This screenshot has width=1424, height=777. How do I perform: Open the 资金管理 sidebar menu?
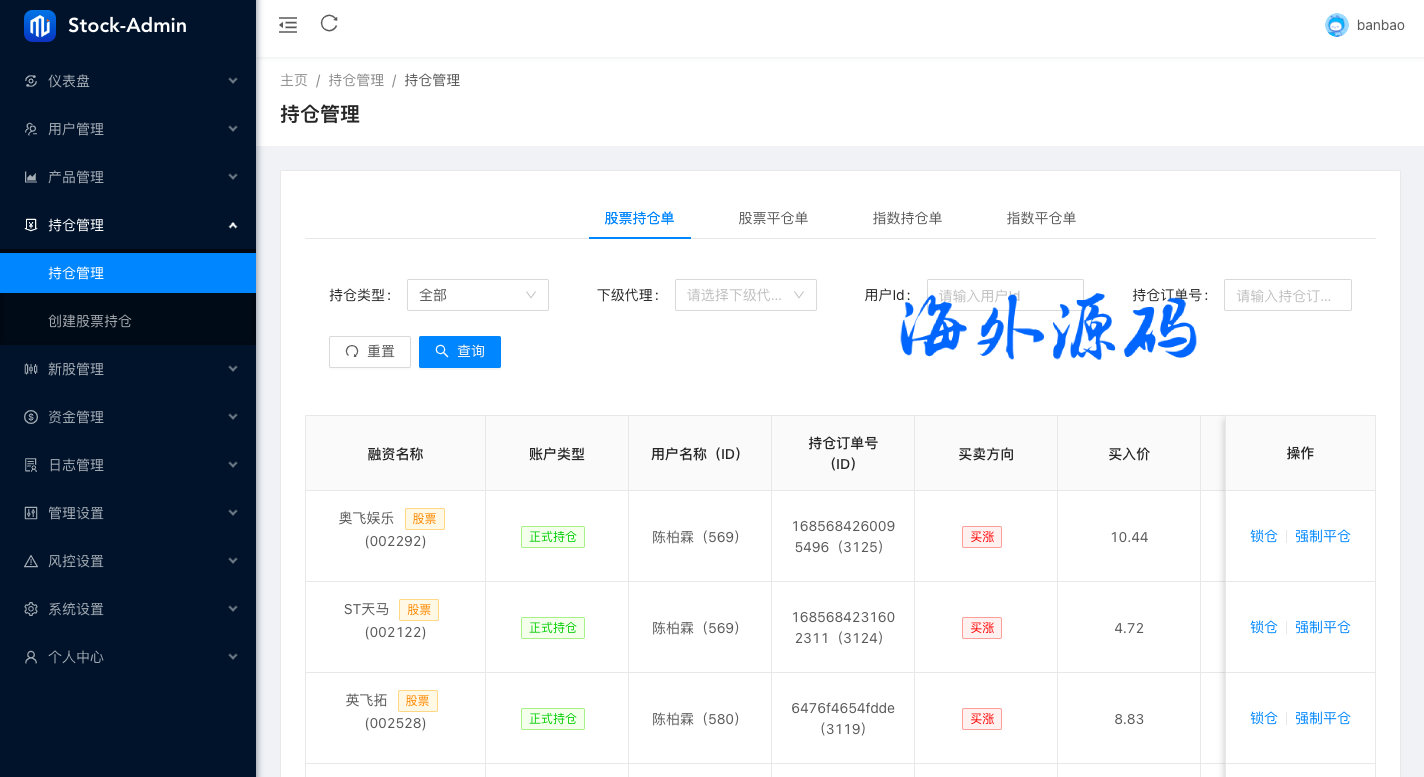click(128, 417)
